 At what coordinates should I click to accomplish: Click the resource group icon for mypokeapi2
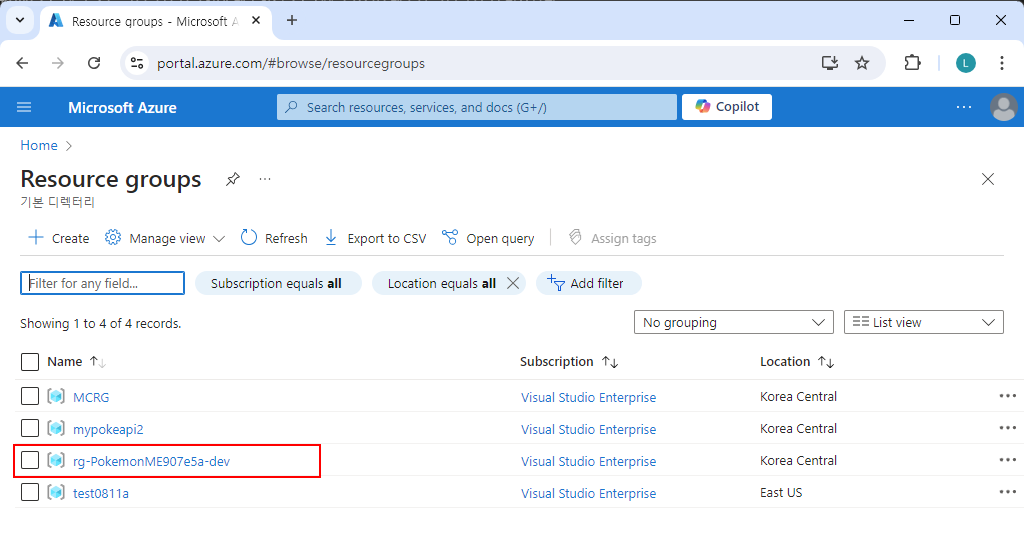pos(56,428)
